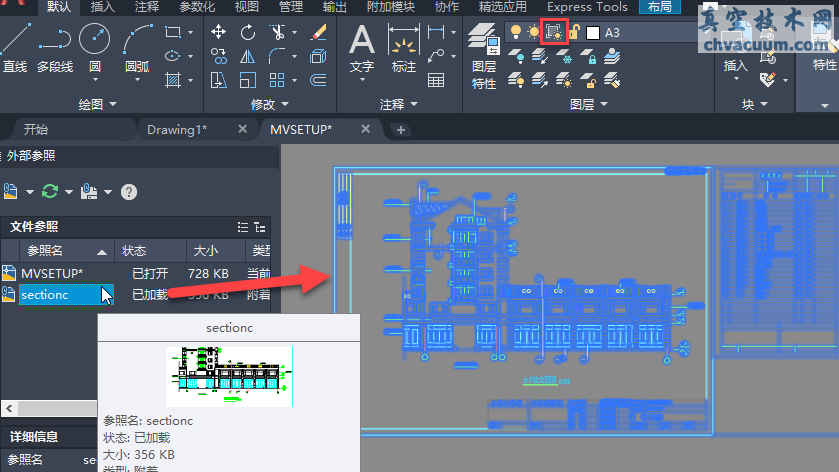Activate the Trim scissors tool
The image size is (839, 472).
pos(278,32)
